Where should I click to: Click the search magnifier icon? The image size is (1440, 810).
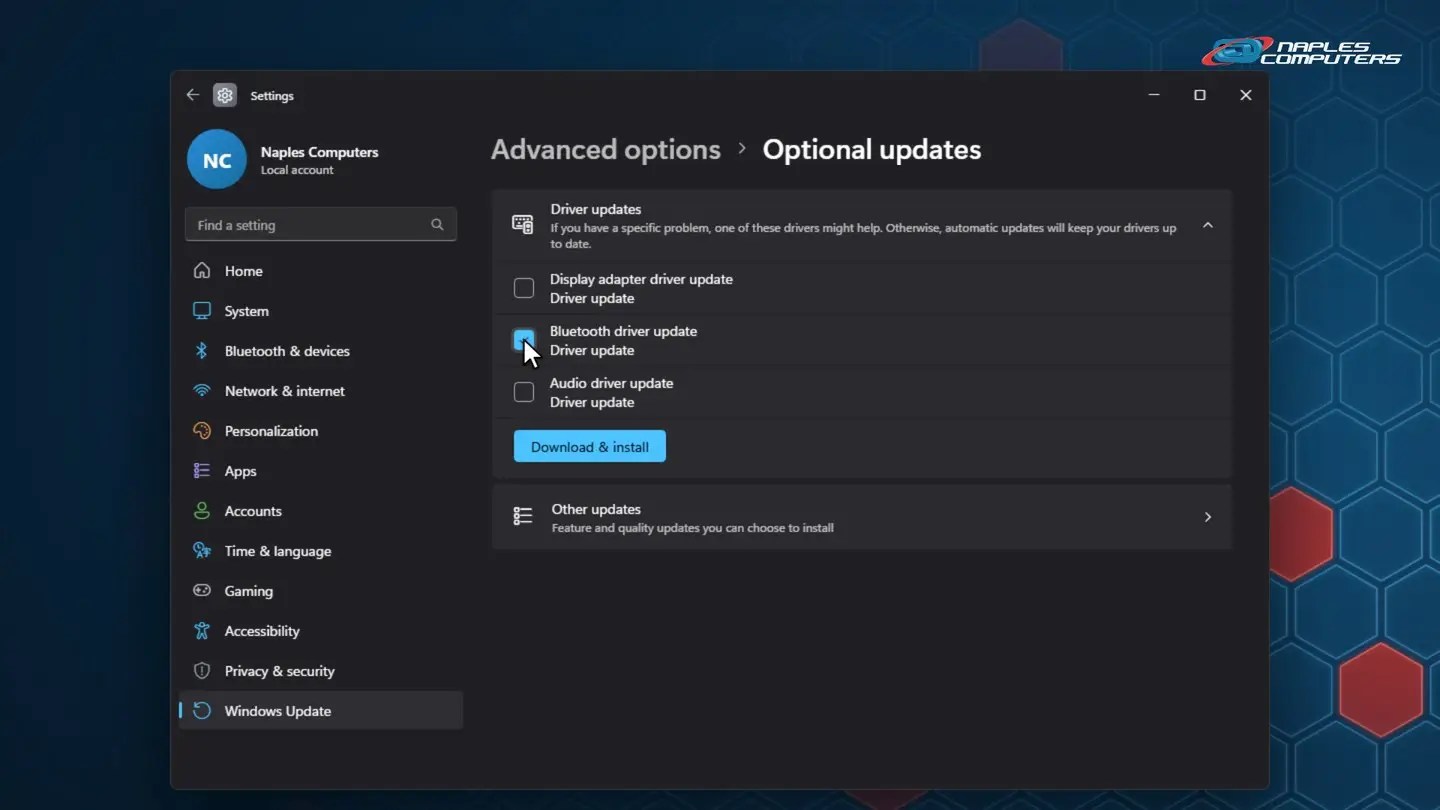[437, 225]
